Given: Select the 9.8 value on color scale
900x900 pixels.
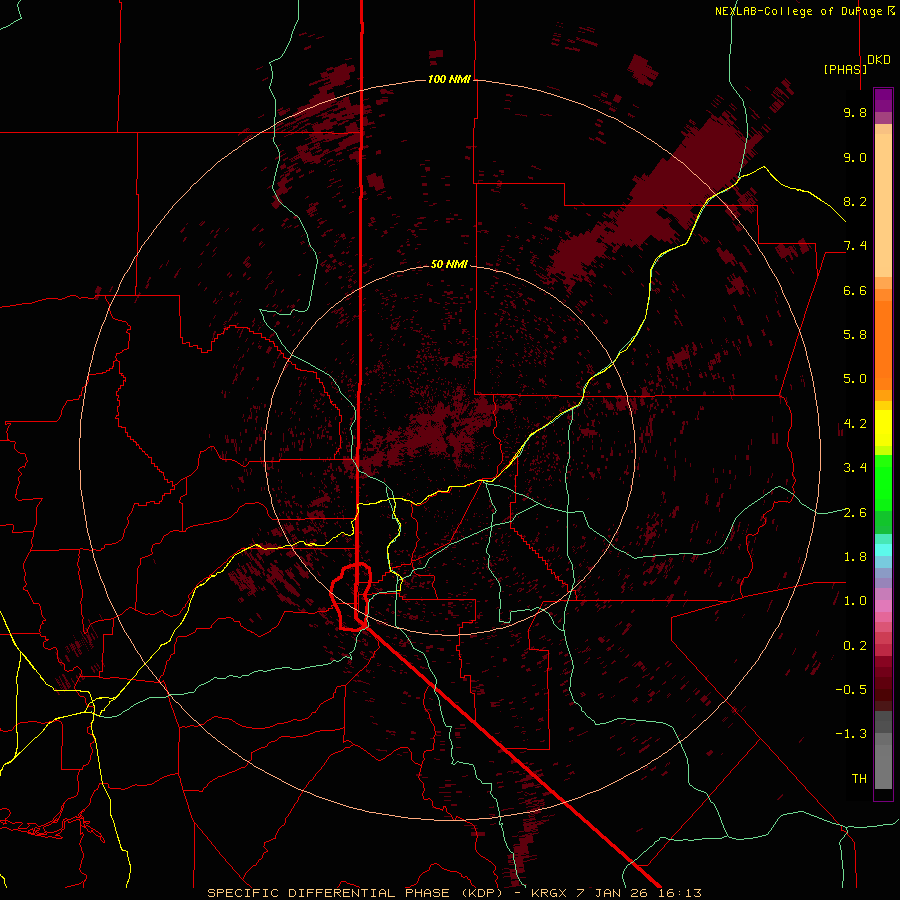Looking at the screenshot, I should 855,112.
